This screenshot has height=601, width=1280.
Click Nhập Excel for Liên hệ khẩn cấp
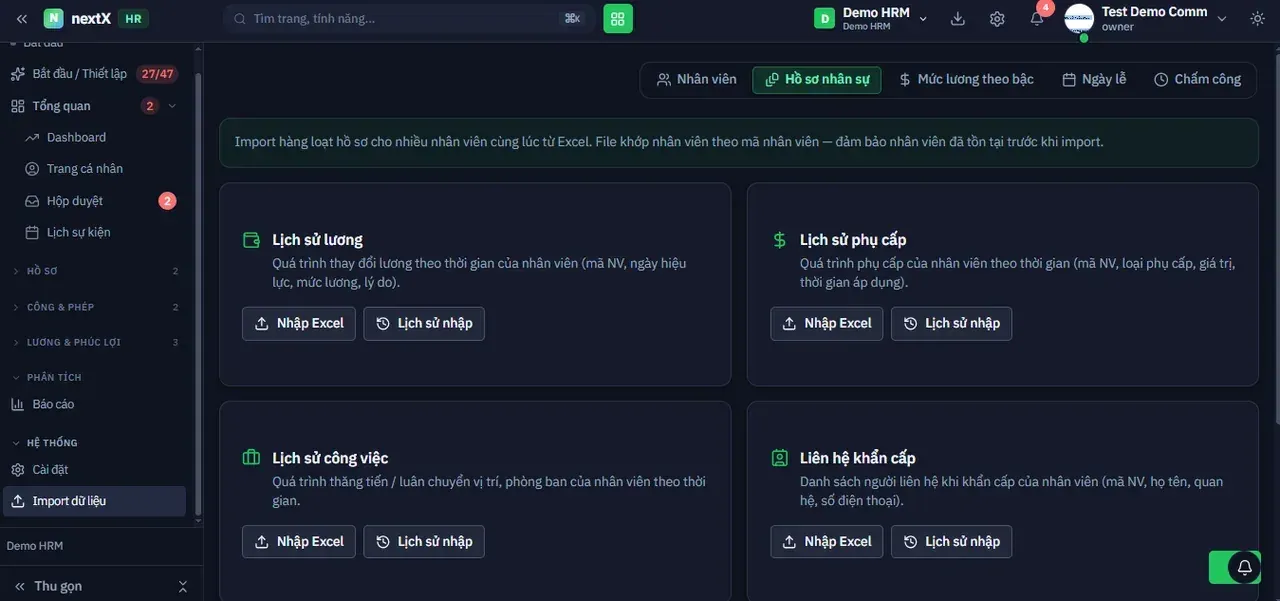(x=827, y=541)
